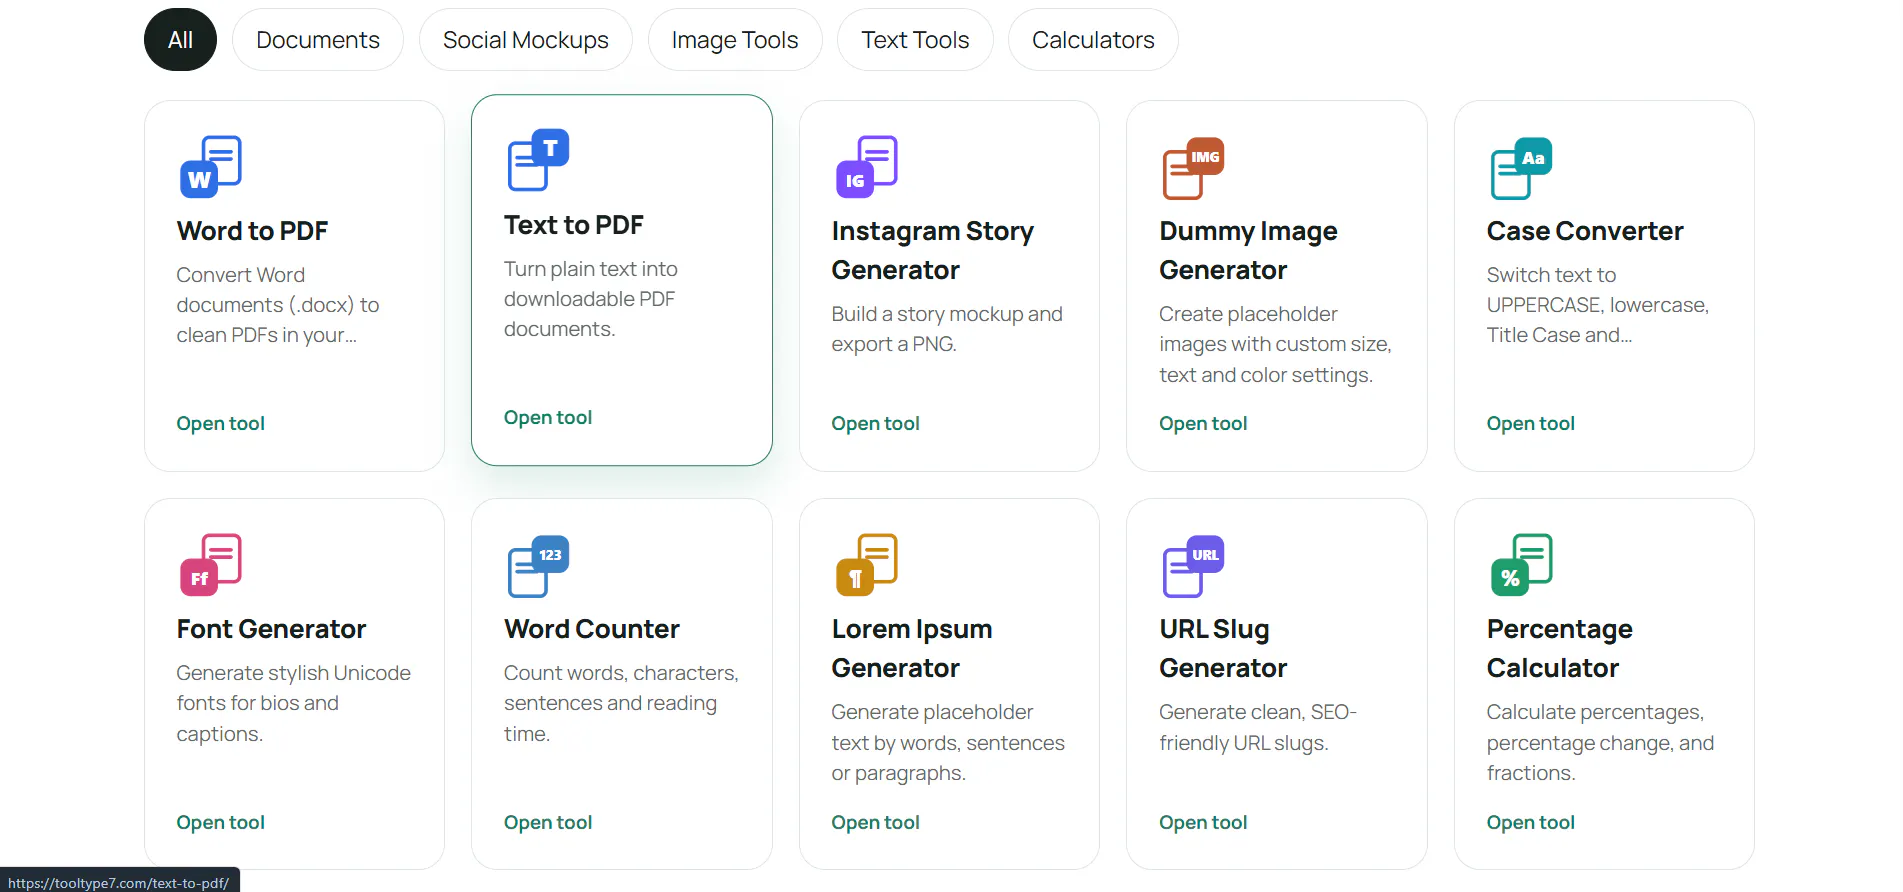Screen dimensions: 1903x892
Task: Click the Dummy Image Generator heading
Action: click(1248, 250)
